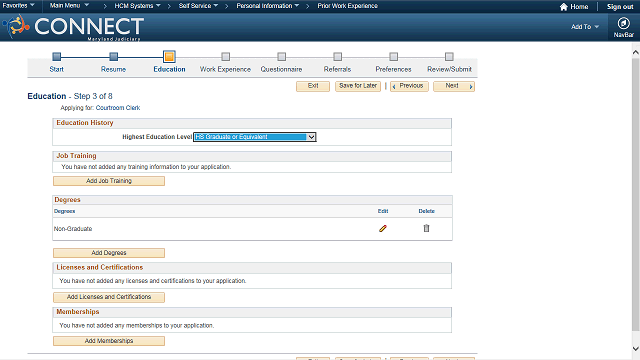Click the Home house icon

pos(564,7)
